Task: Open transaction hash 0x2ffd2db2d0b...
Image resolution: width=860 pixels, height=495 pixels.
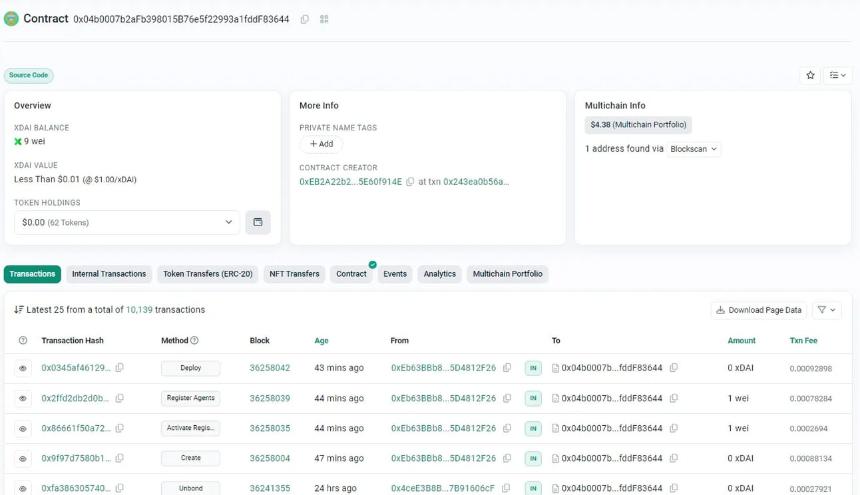Action: (75, 398)
